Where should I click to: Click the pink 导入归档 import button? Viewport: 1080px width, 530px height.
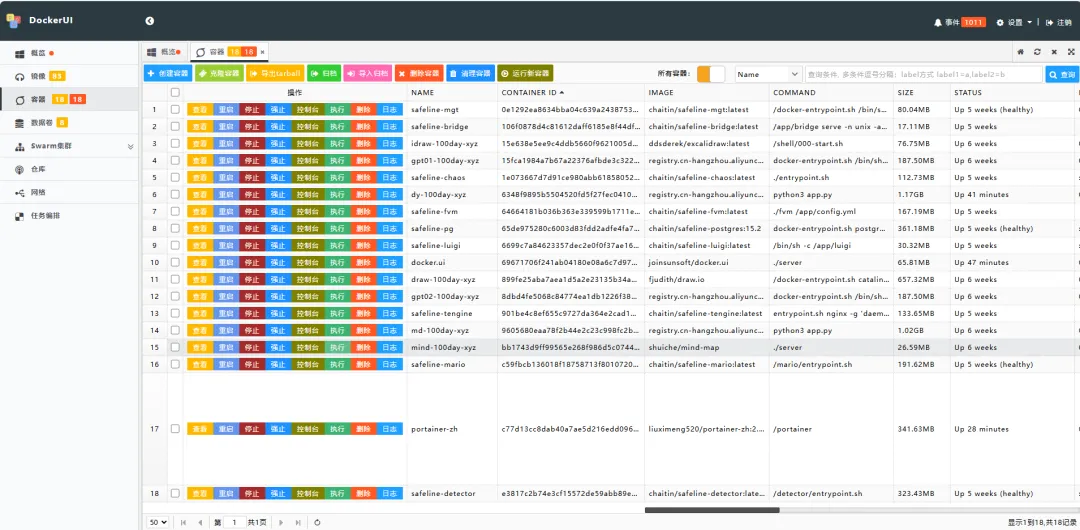pos(368,73)
